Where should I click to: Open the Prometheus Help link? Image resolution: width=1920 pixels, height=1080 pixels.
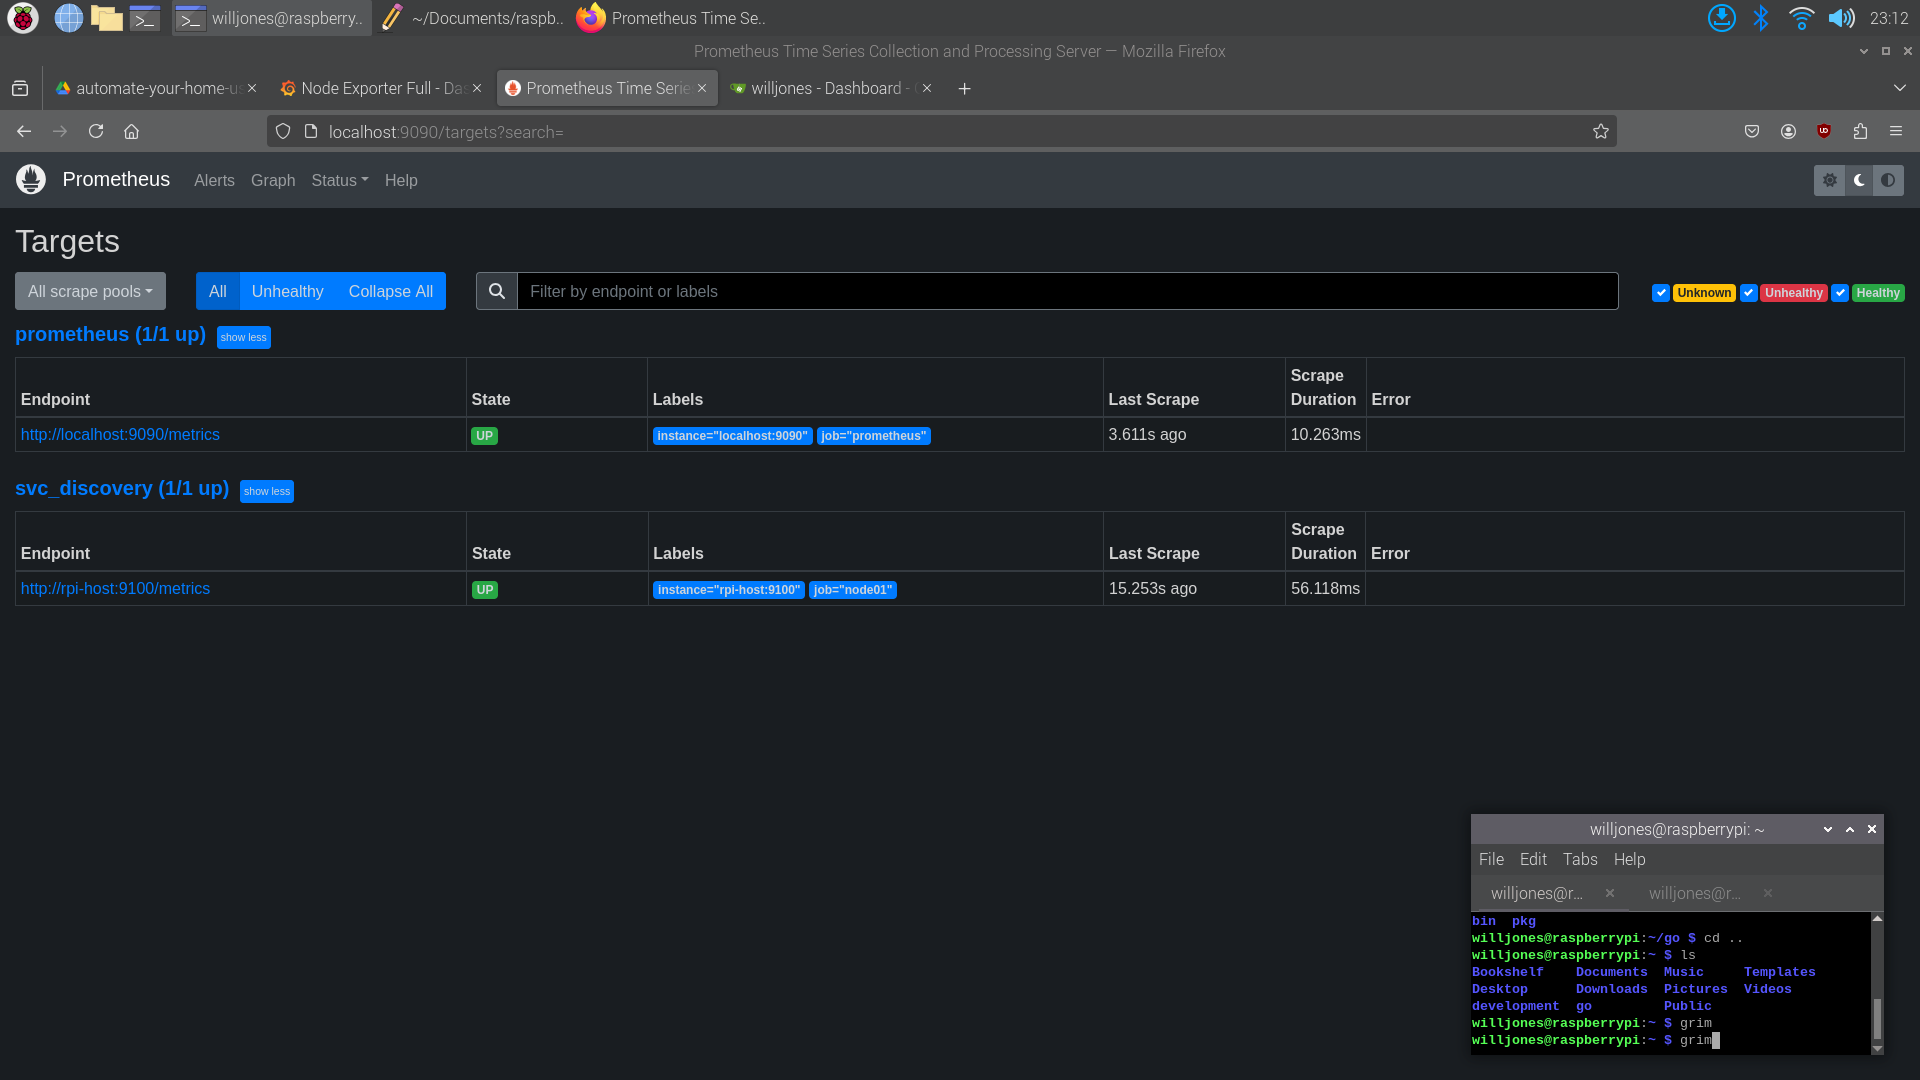pos(401,180)
